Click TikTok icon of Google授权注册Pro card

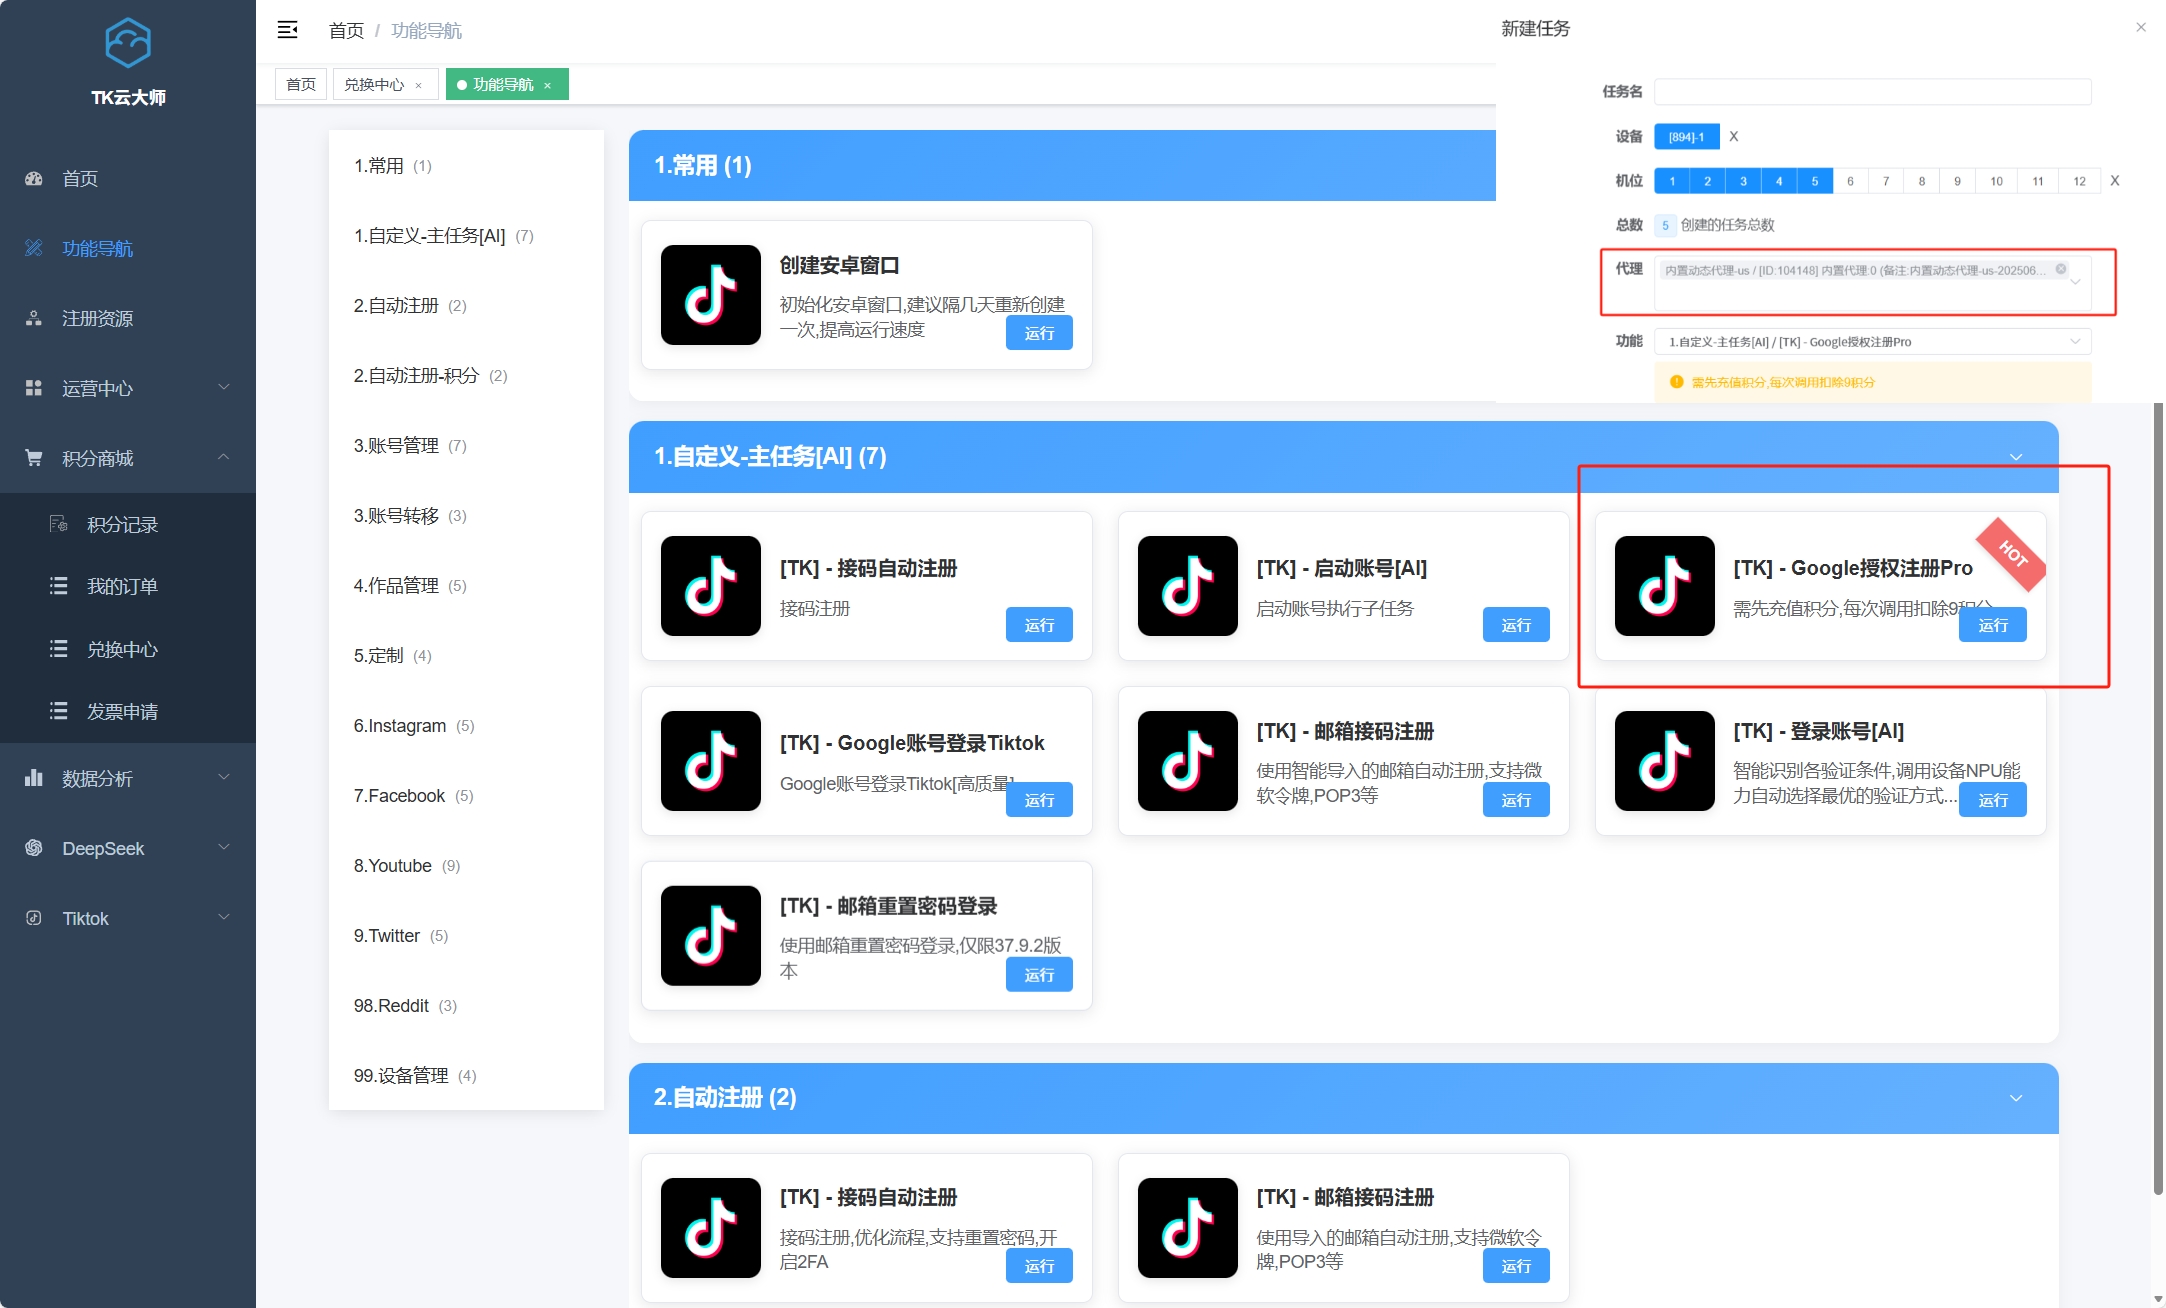point(1664,586)
